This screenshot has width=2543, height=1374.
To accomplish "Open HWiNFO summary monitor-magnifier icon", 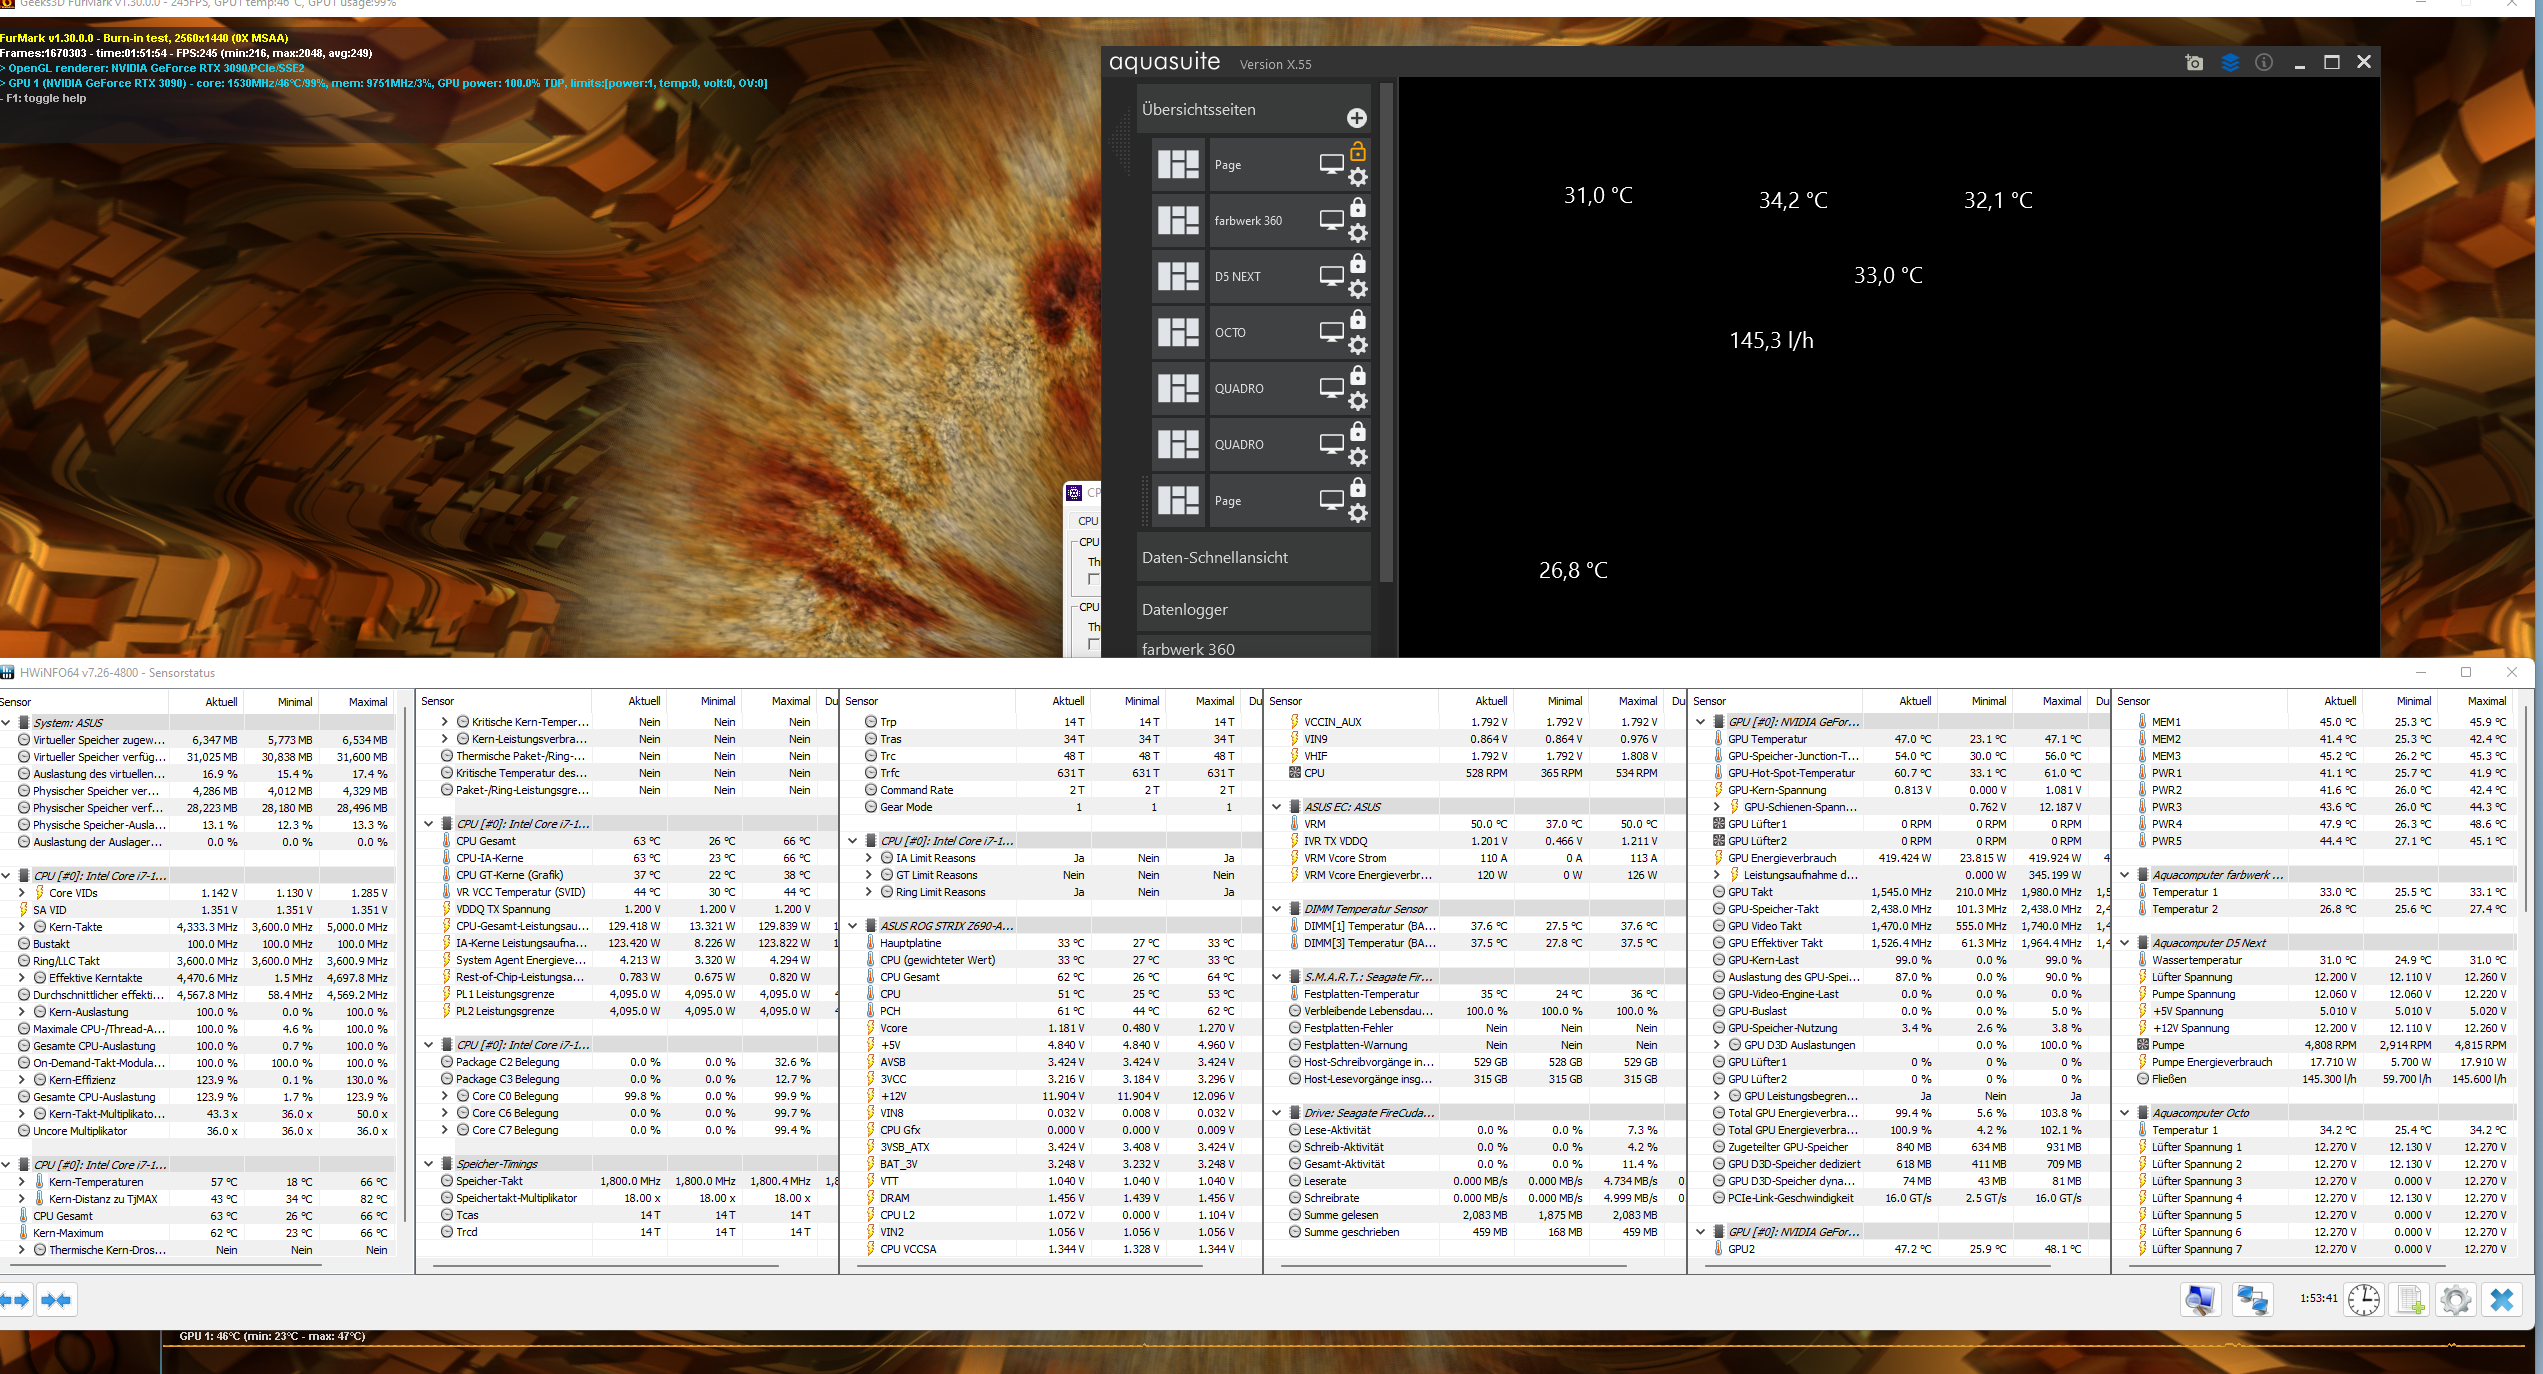I will [2200, 1300].
